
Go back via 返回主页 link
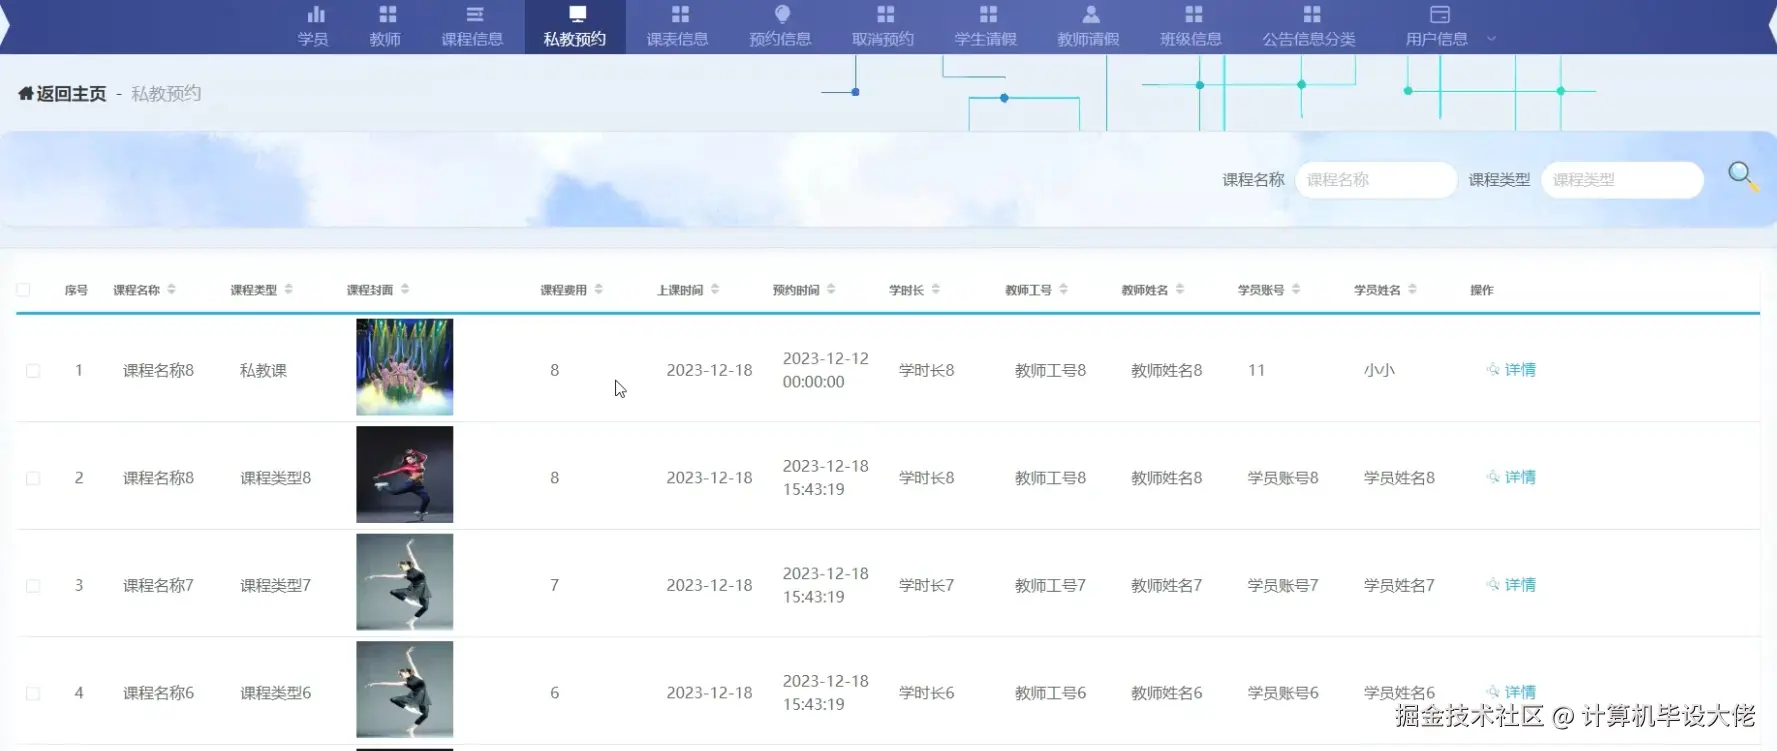click(71, 93)
